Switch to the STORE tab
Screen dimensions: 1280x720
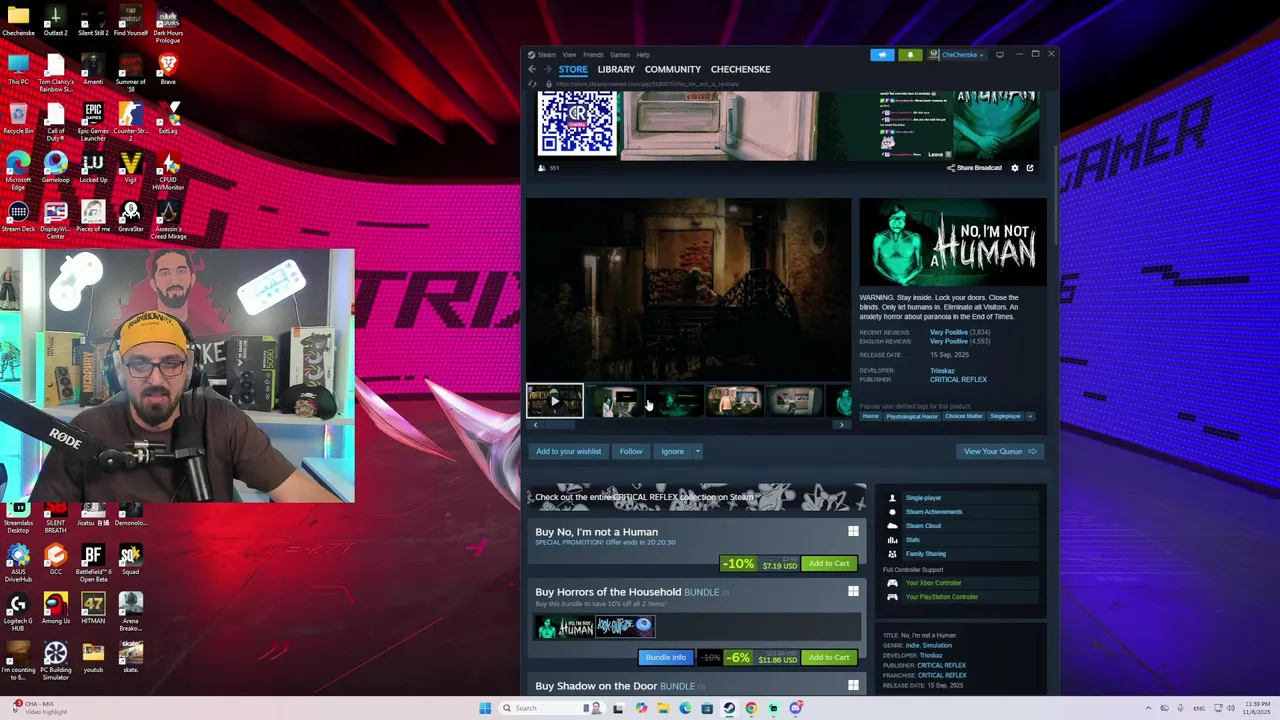click(573, 69)
